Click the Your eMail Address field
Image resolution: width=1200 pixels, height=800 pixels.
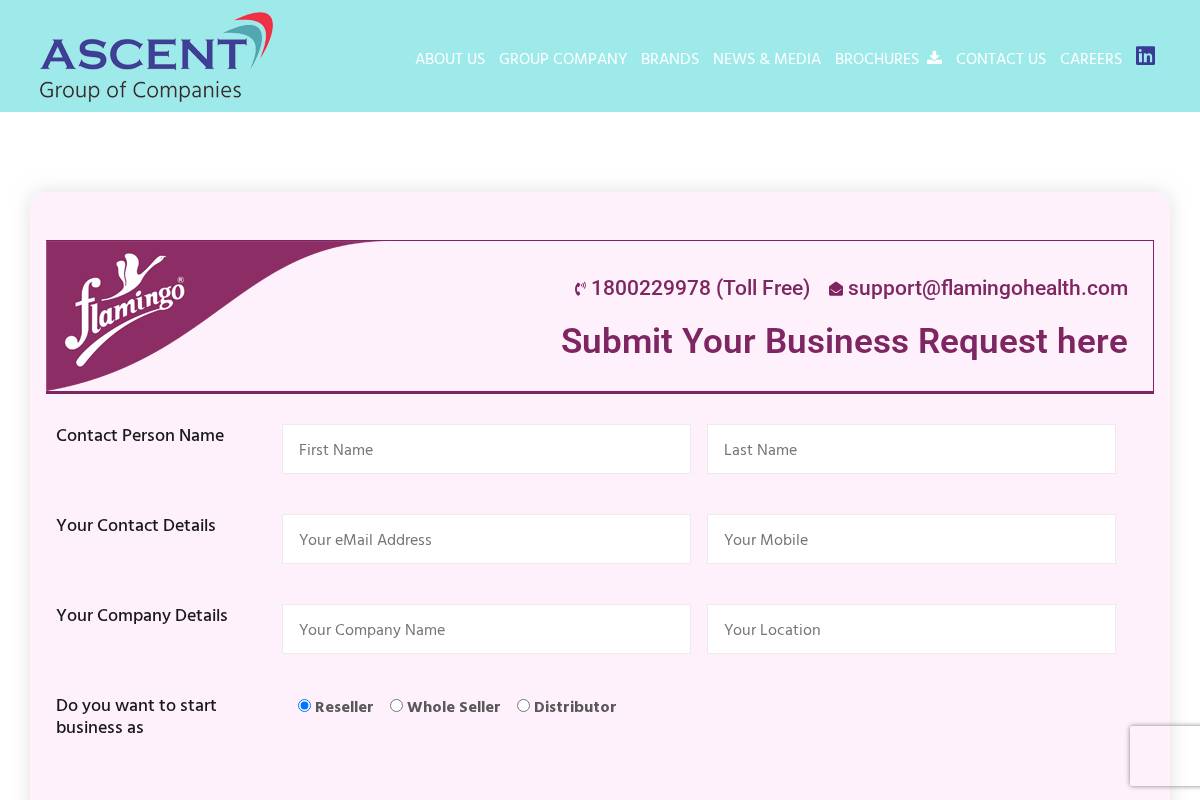(x=486, y=539)
